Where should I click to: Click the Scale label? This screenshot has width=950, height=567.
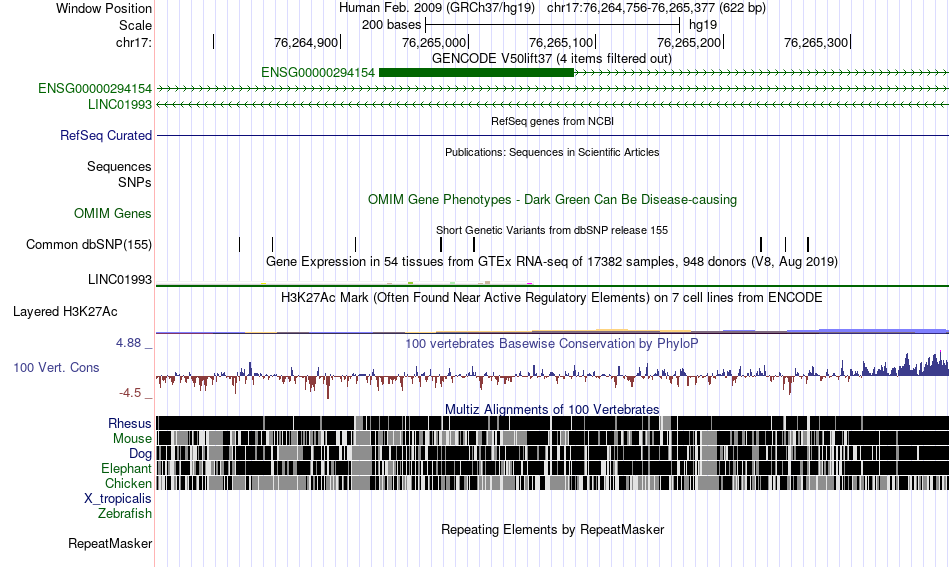click(135, 25)
